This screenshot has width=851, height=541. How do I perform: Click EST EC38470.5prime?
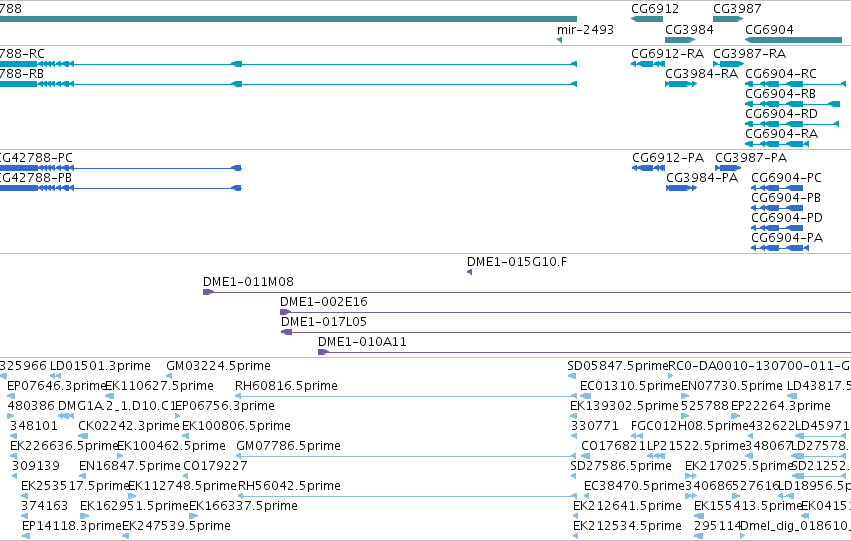(x=634, y=486)
